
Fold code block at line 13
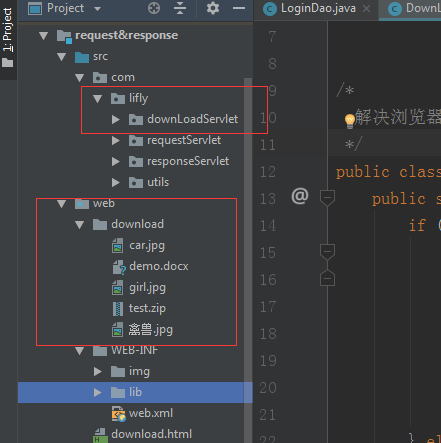coord(327,198)
